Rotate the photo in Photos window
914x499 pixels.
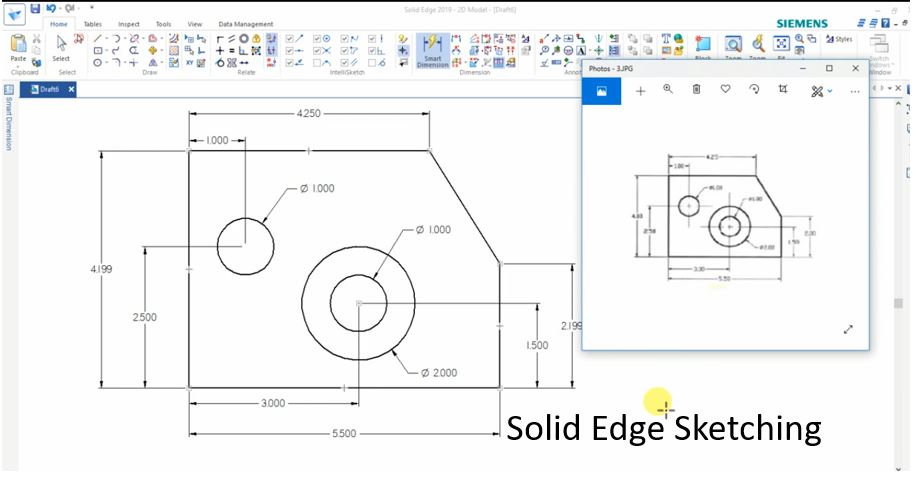754,89
